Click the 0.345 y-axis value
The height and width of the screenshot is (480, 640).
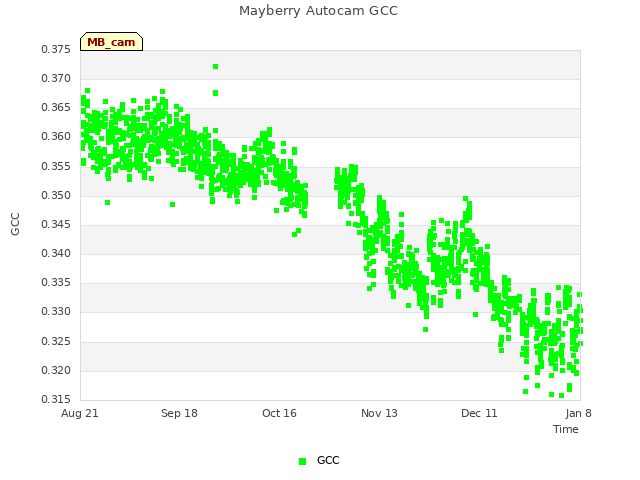pos(56,224)
